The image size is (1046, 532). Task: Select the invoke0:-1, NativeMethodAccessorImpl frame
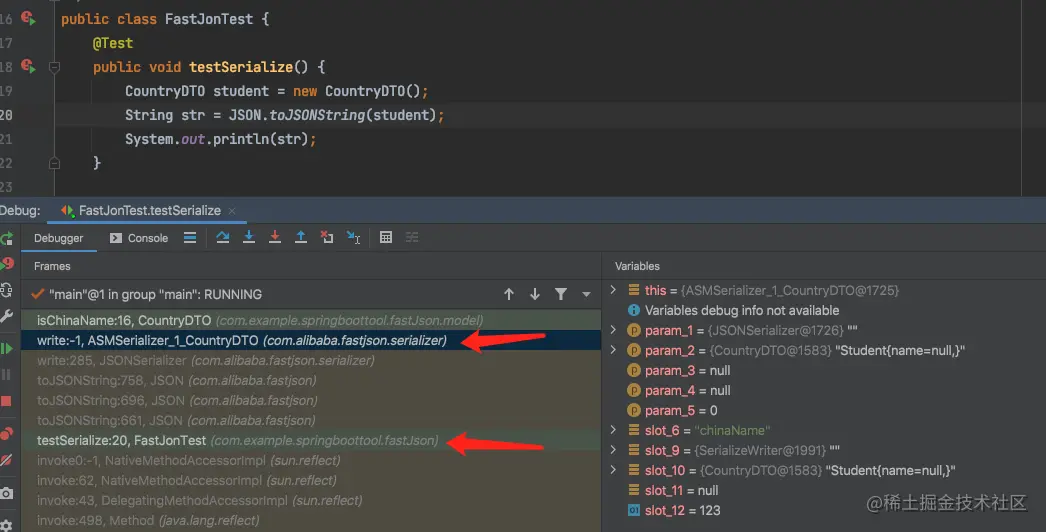coord(311,461)
